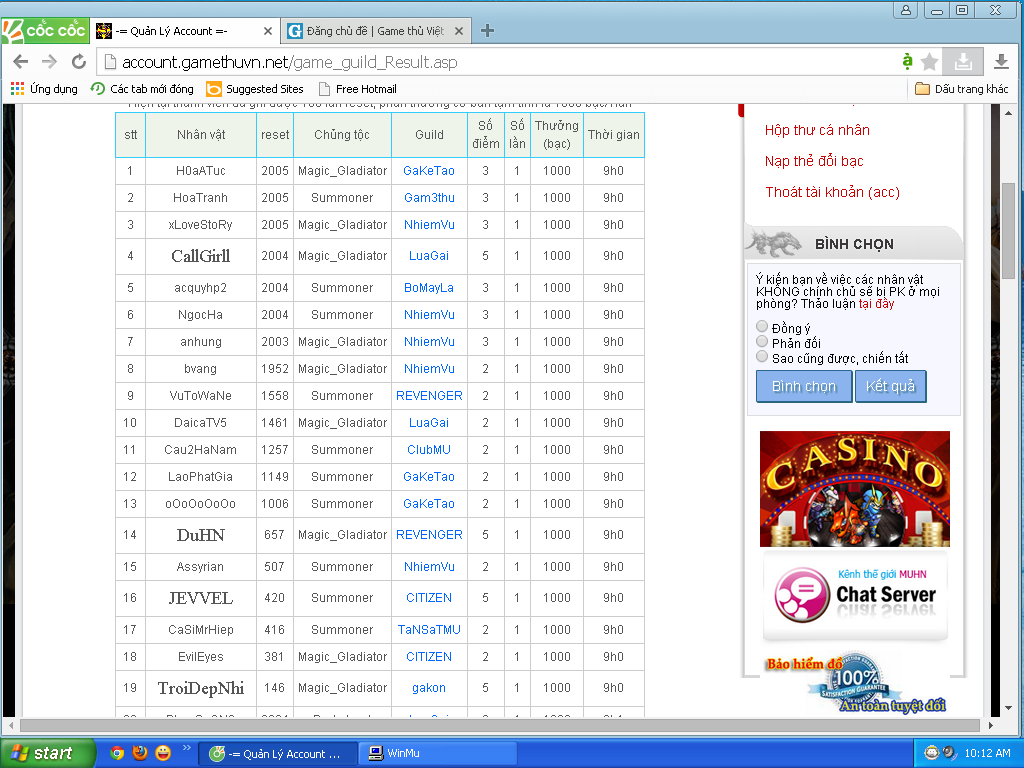Open a new tab with plus icon
The width and height of the screenshot is (1024, 768).
487,31
